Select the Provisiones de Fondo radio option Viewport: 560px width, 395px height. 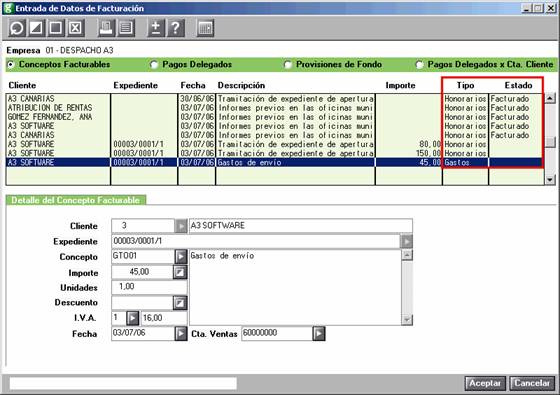(x=288, y=65)
